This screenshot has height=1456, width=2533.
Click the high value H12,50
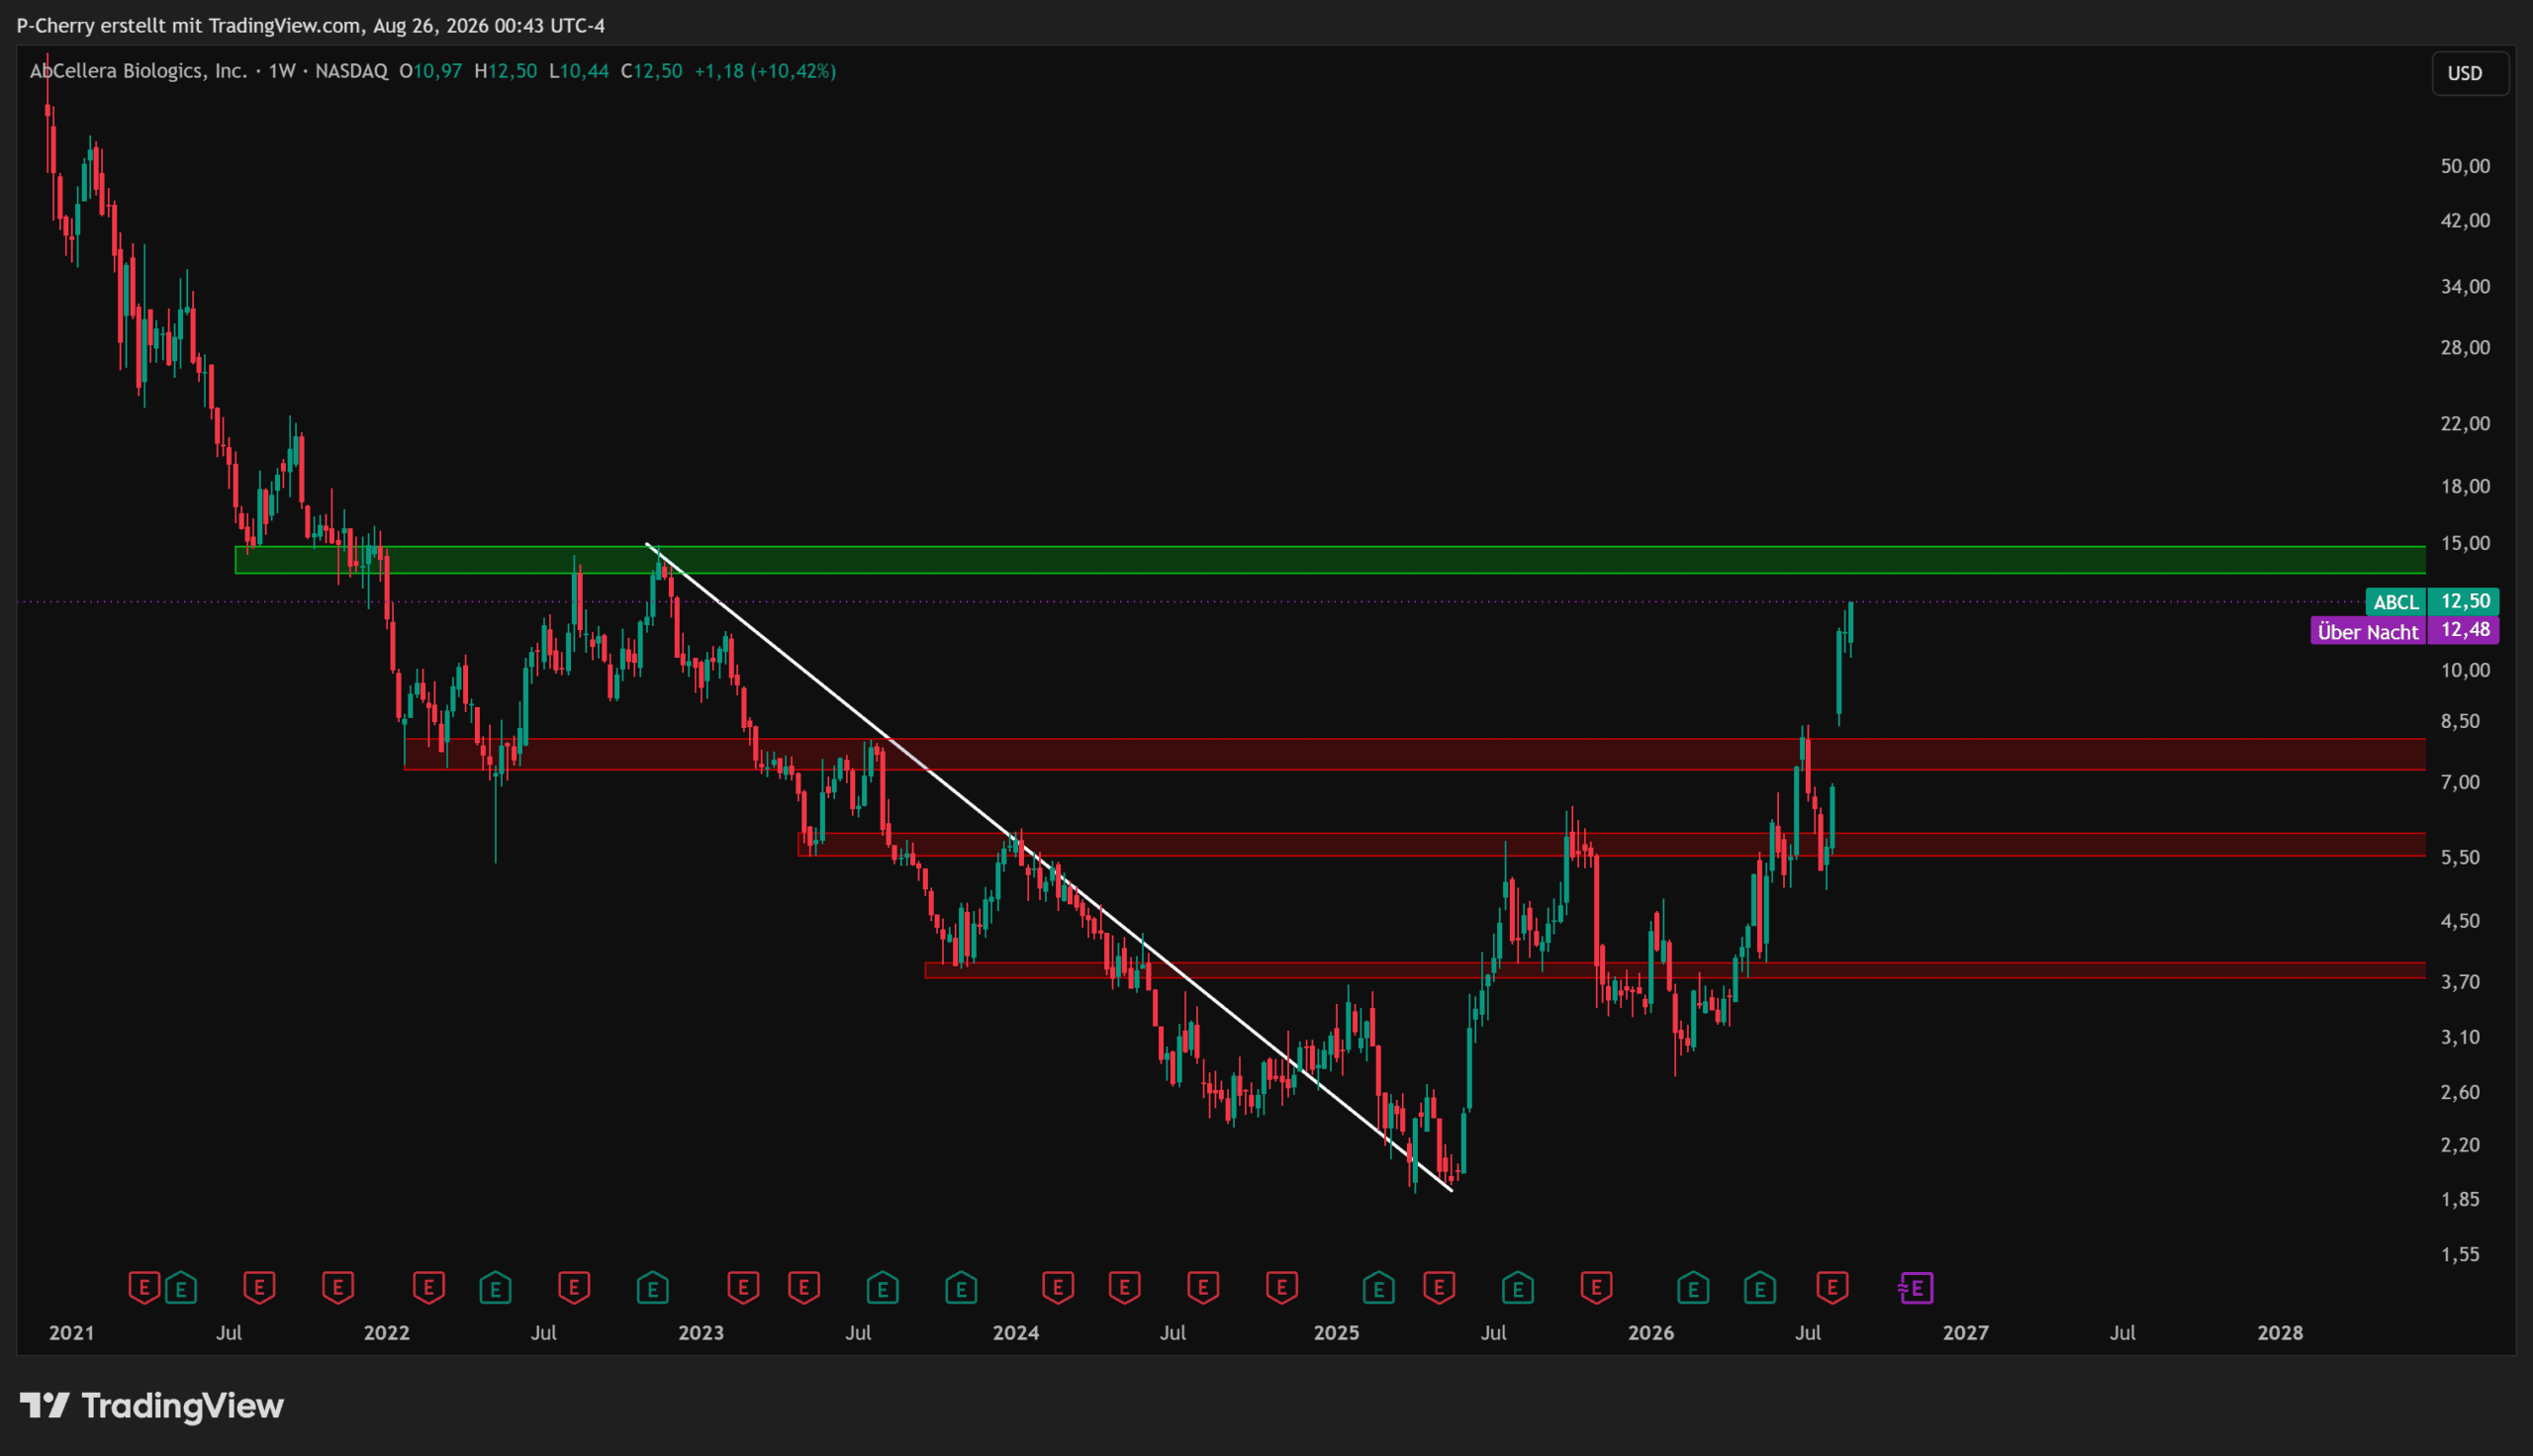[506, 71]
